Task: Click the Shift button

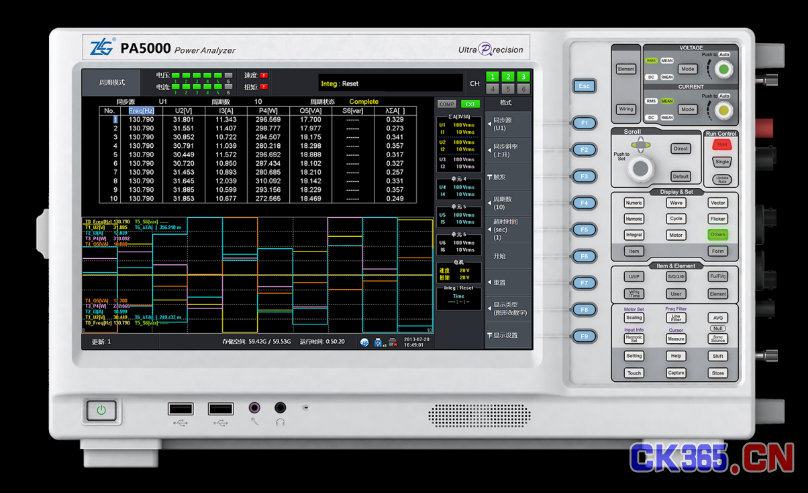Action: pos(718,356)
